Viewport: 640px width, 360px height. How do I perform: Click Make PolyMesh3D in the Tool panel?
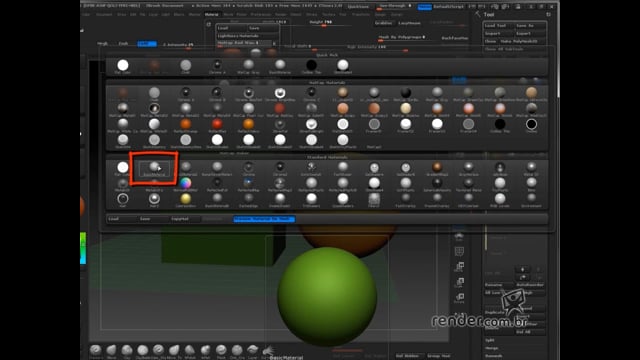click(522, 41)
